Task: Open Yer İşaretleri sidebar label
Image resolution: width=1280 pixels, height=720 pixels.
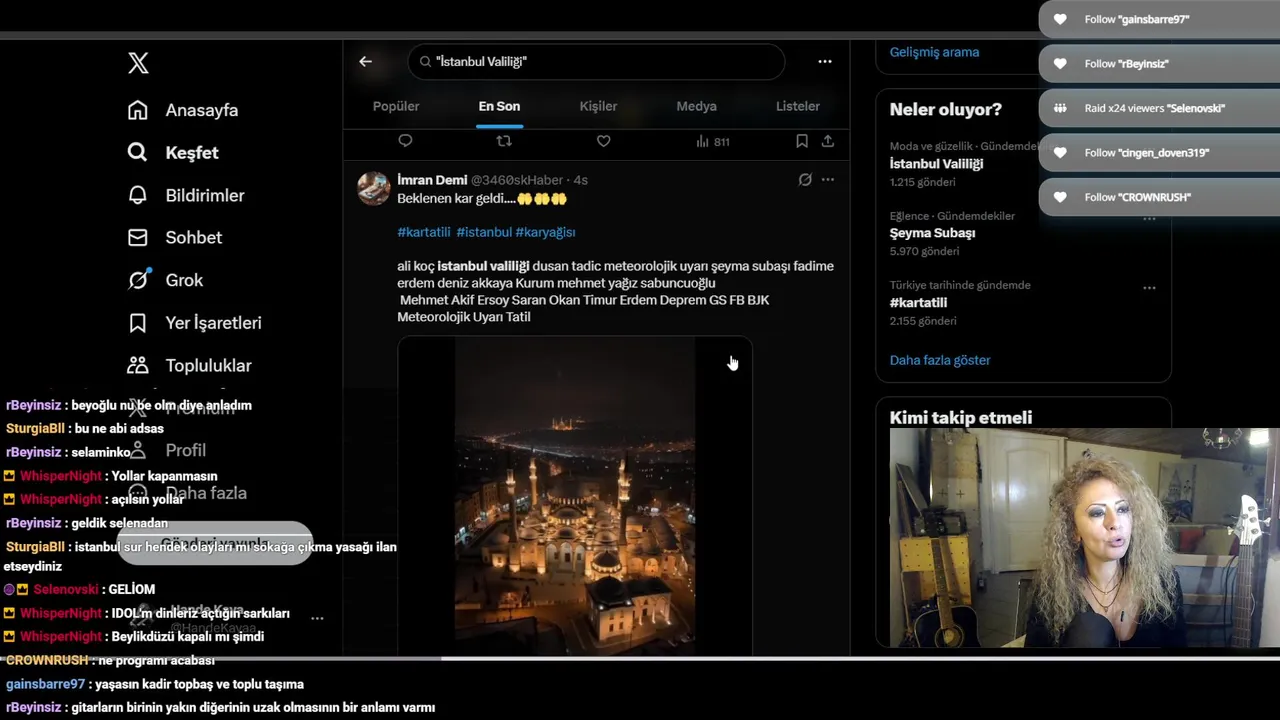Action: point(213,323)
